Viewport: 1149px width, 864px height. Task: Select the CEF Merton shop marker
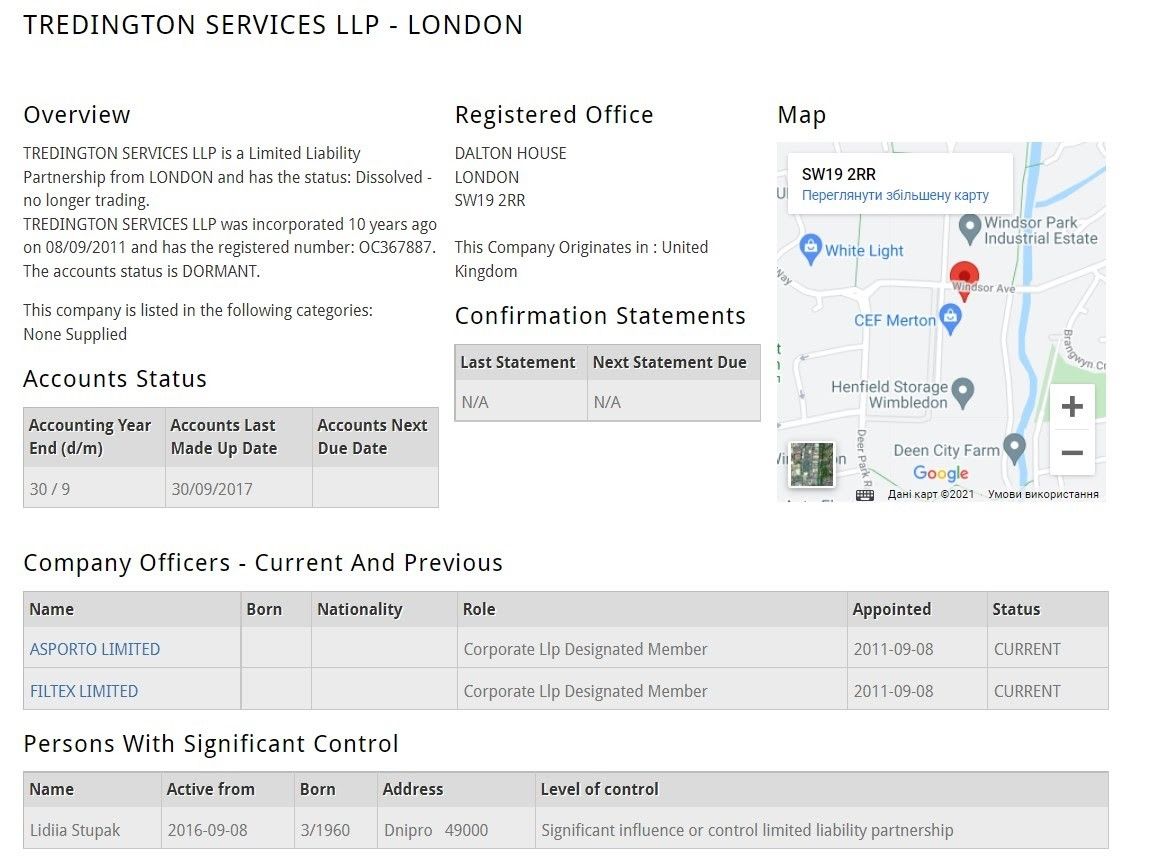(950, 319)
